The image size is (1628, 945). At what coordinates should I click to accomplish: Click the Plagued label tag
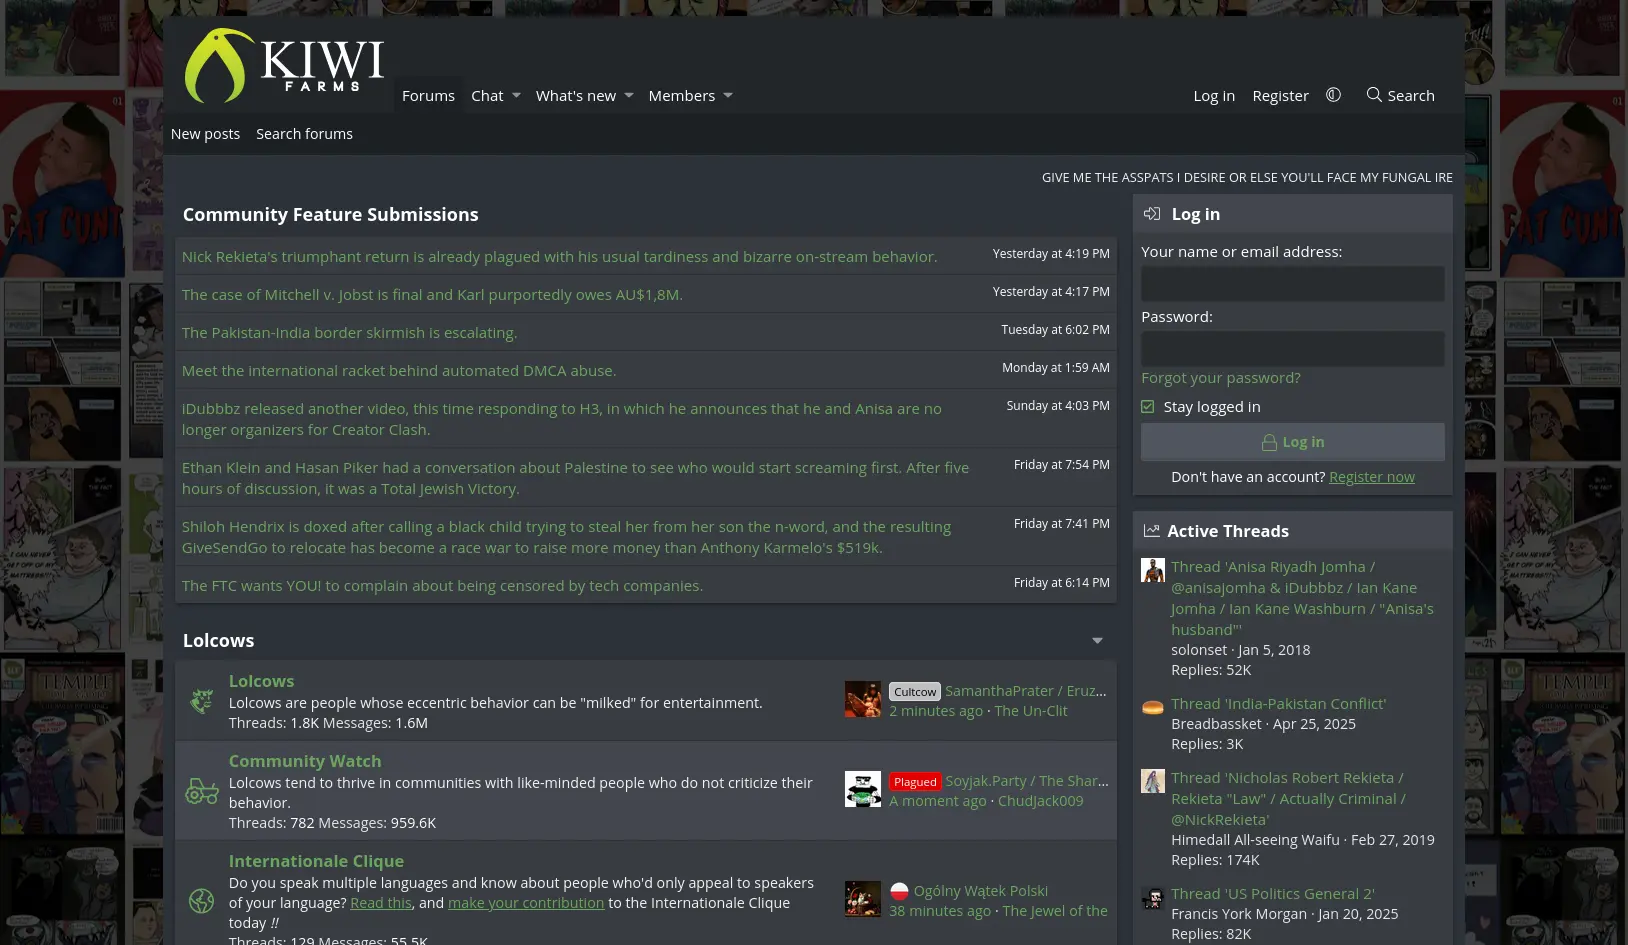915,782
